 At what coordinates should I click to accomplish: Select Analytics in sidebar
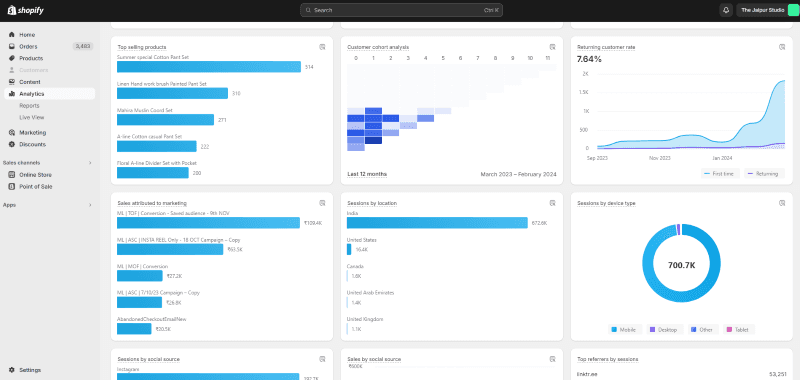coord(49,94)
